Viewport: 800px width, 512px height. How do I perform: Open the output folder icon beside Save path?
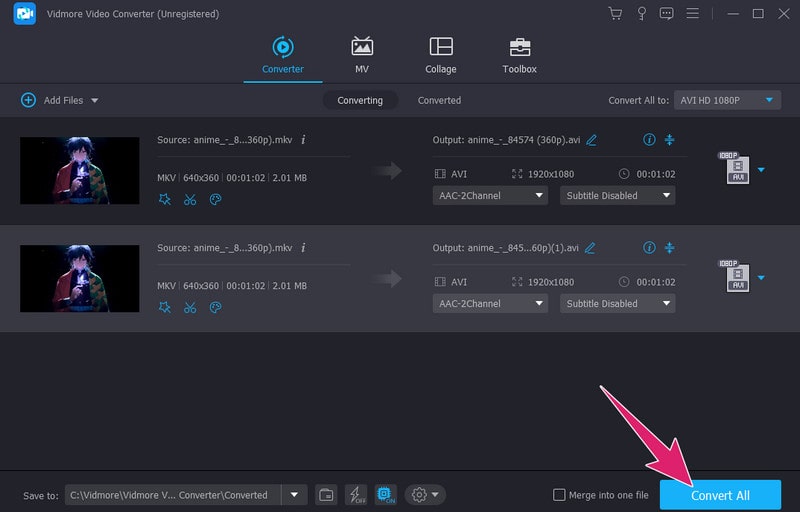pyautogui.click(x=326, y=495)
